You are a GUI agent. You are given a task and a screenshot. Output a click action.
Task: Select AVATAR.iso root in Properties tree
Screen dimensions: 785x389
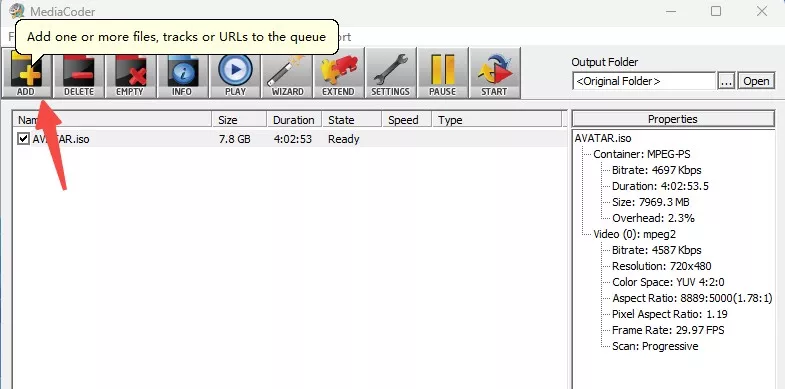coord(603,138)
